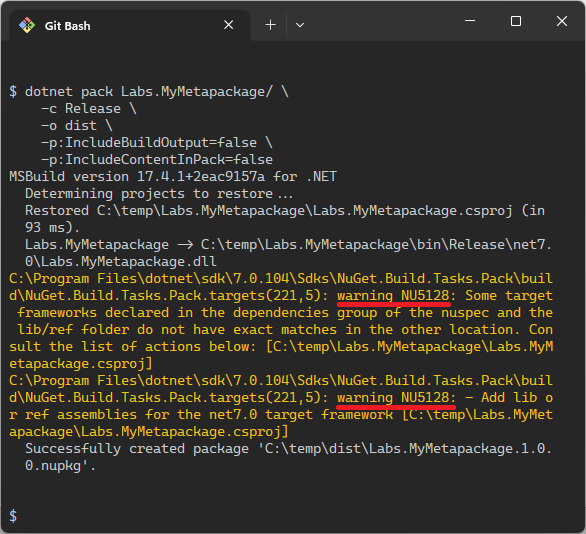The height and width of the screenshot is (534, 586).
Task: Click the "dotnet pack Labs.MyMetapackage/" command line
Action: pos(149,92)
